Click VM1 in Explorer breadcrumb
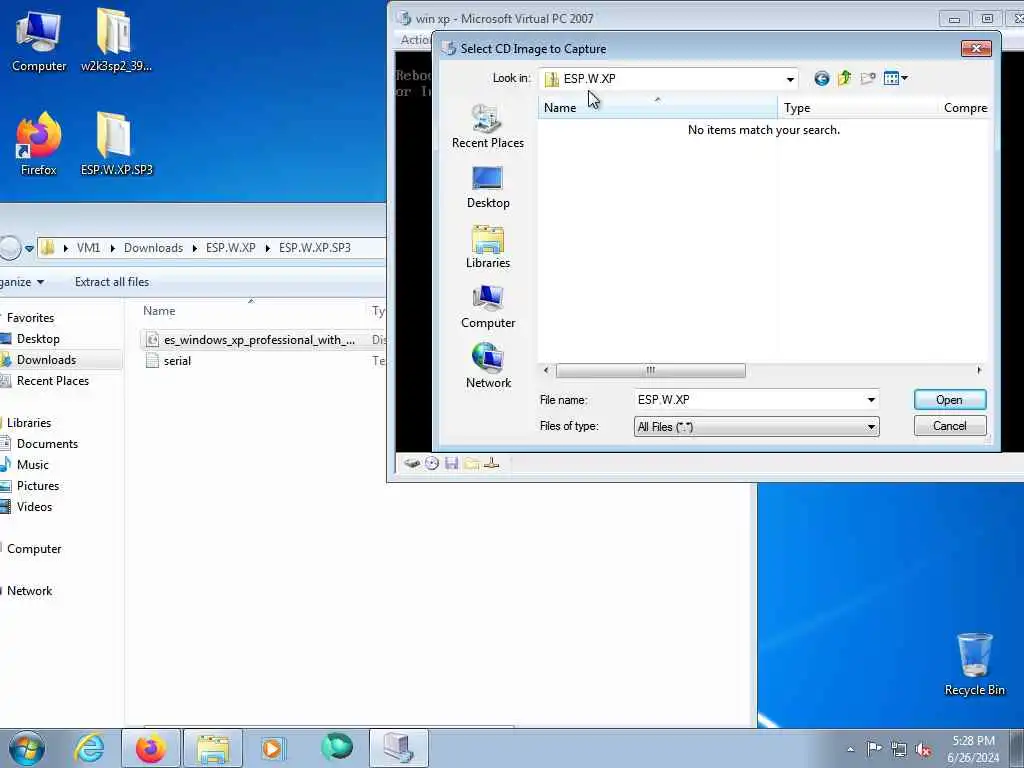Viewport: 1024px width, 768px height. pyautogui.click(x=88, y=248)
